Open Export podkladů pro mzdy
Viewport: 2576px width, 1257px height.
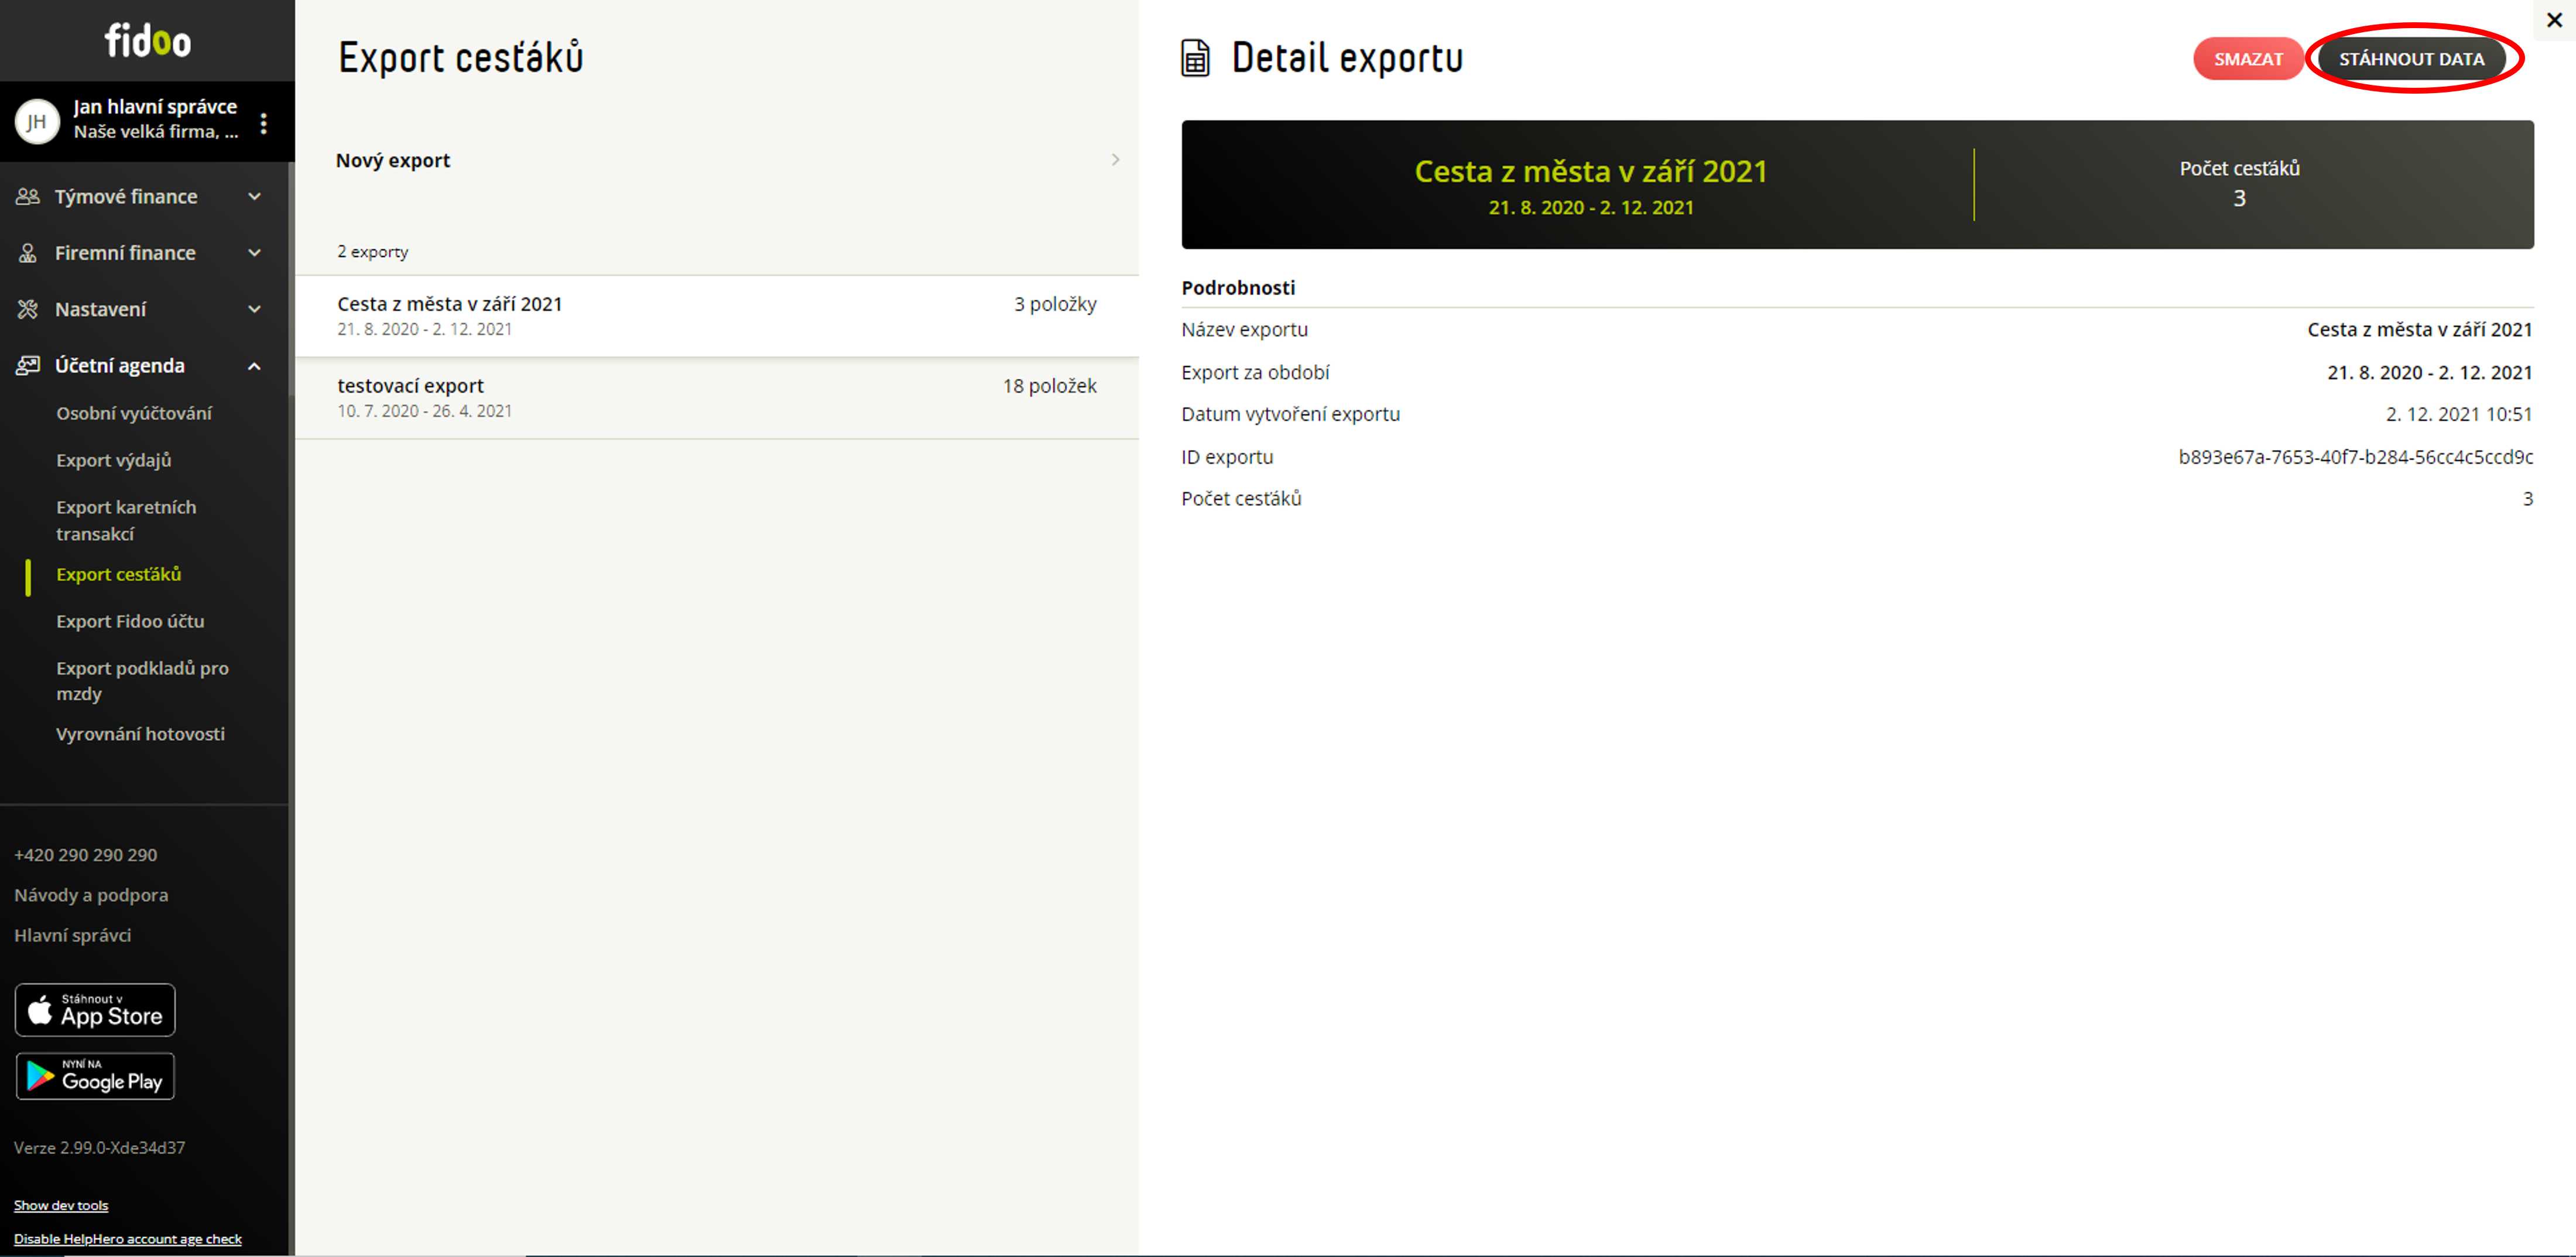pyautogui.click(x=142, y=680)
